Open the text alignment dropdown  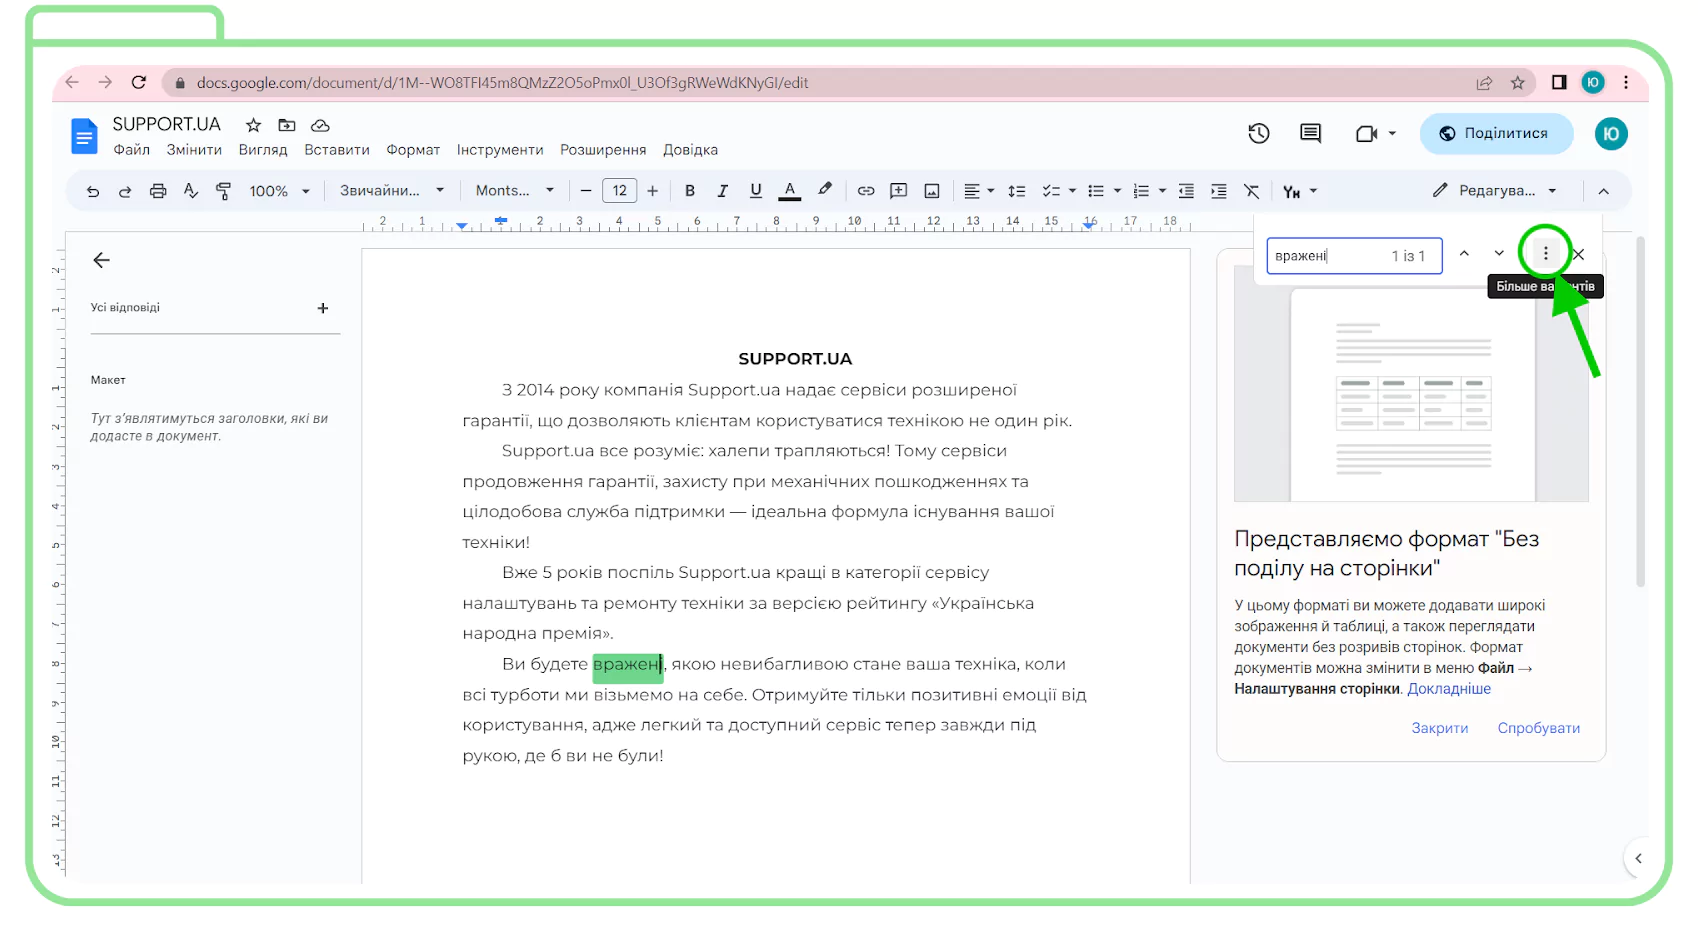(x=979, y=191)
